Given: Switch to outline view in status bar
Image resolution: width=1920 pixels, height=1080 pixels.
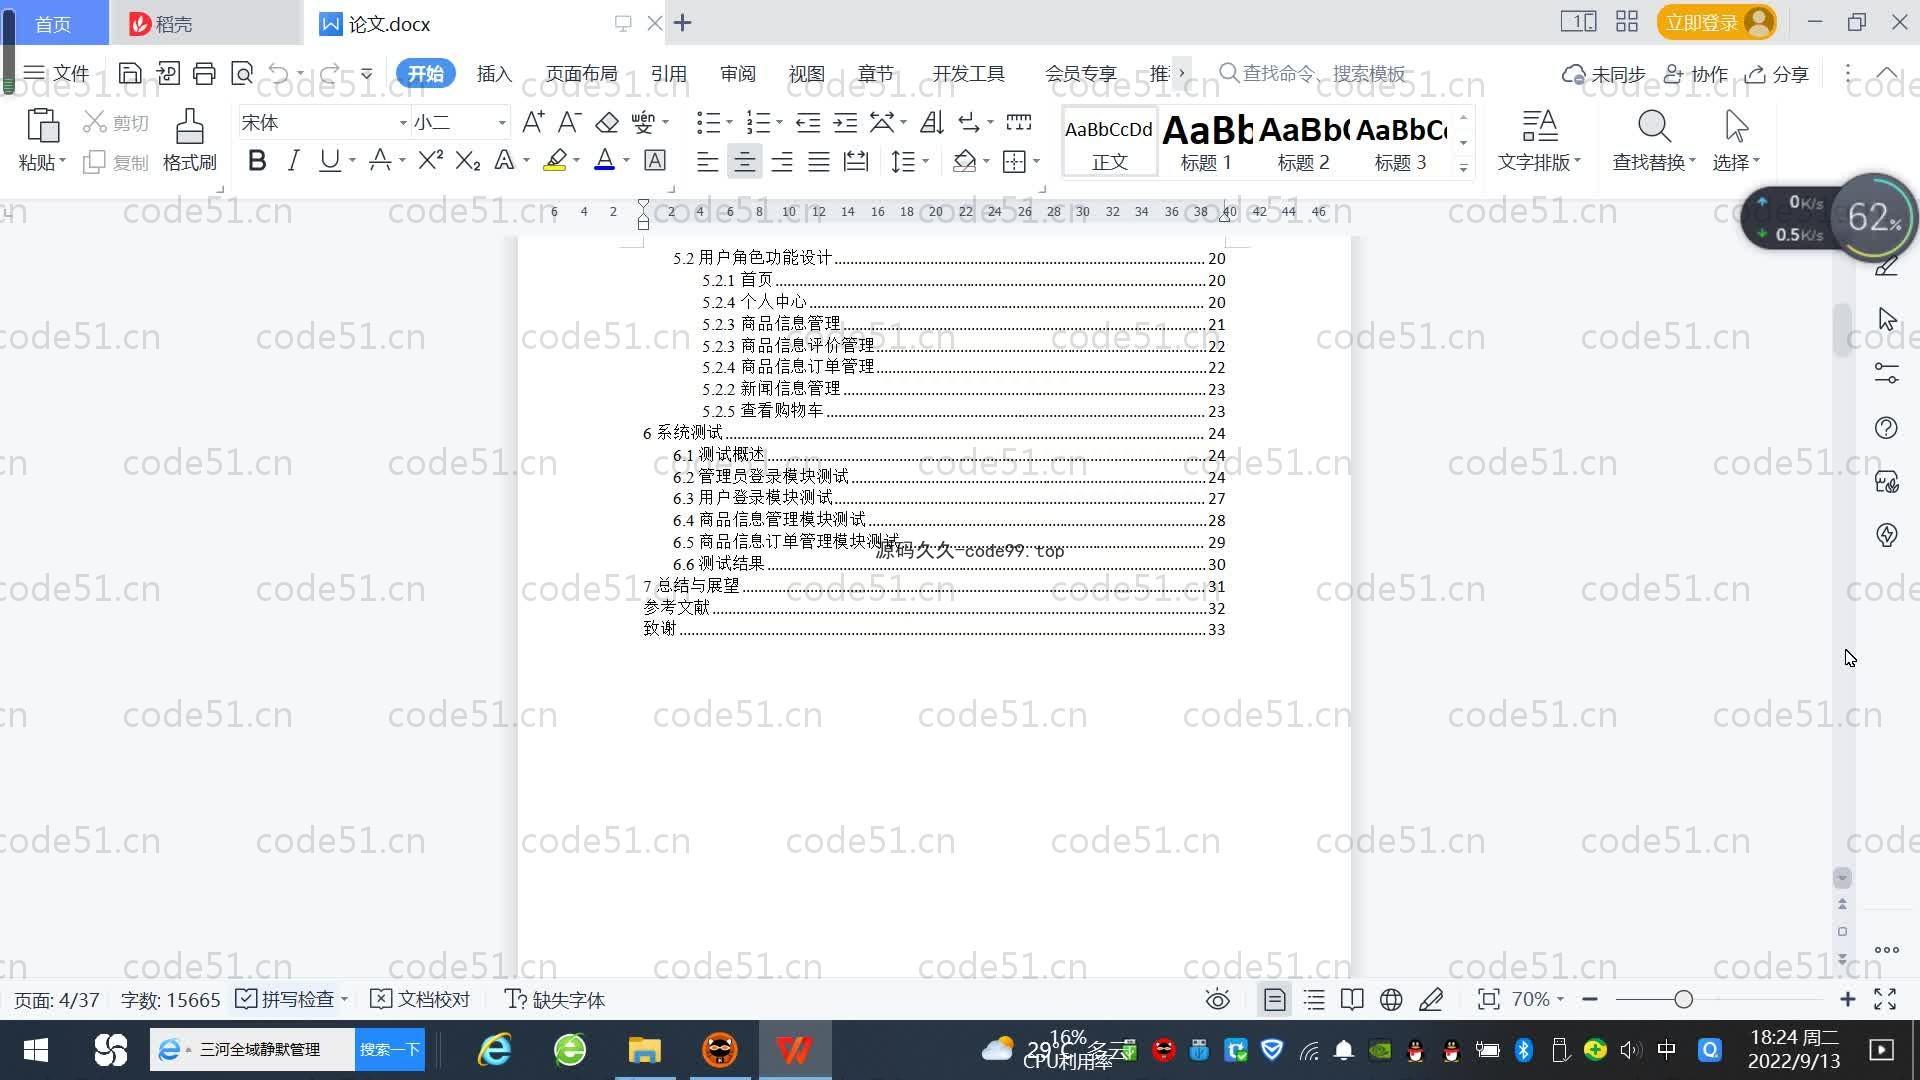Looking at the screenshot, I should [x=1314, y=999].
